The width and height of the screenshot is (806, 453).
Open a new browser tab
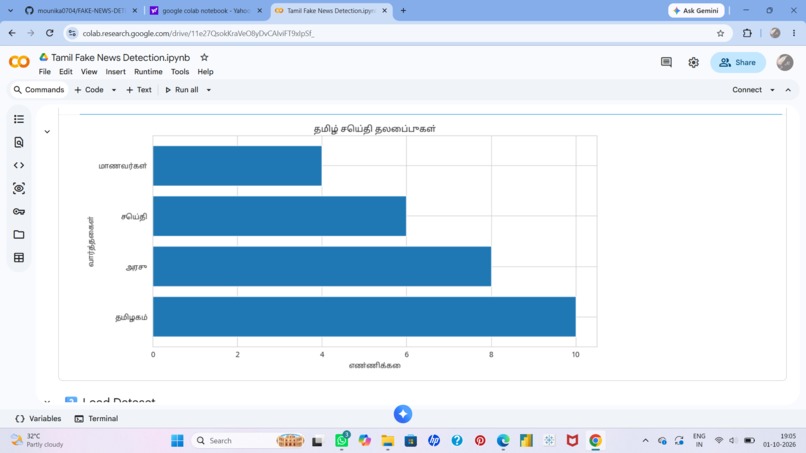click(403, 10)
